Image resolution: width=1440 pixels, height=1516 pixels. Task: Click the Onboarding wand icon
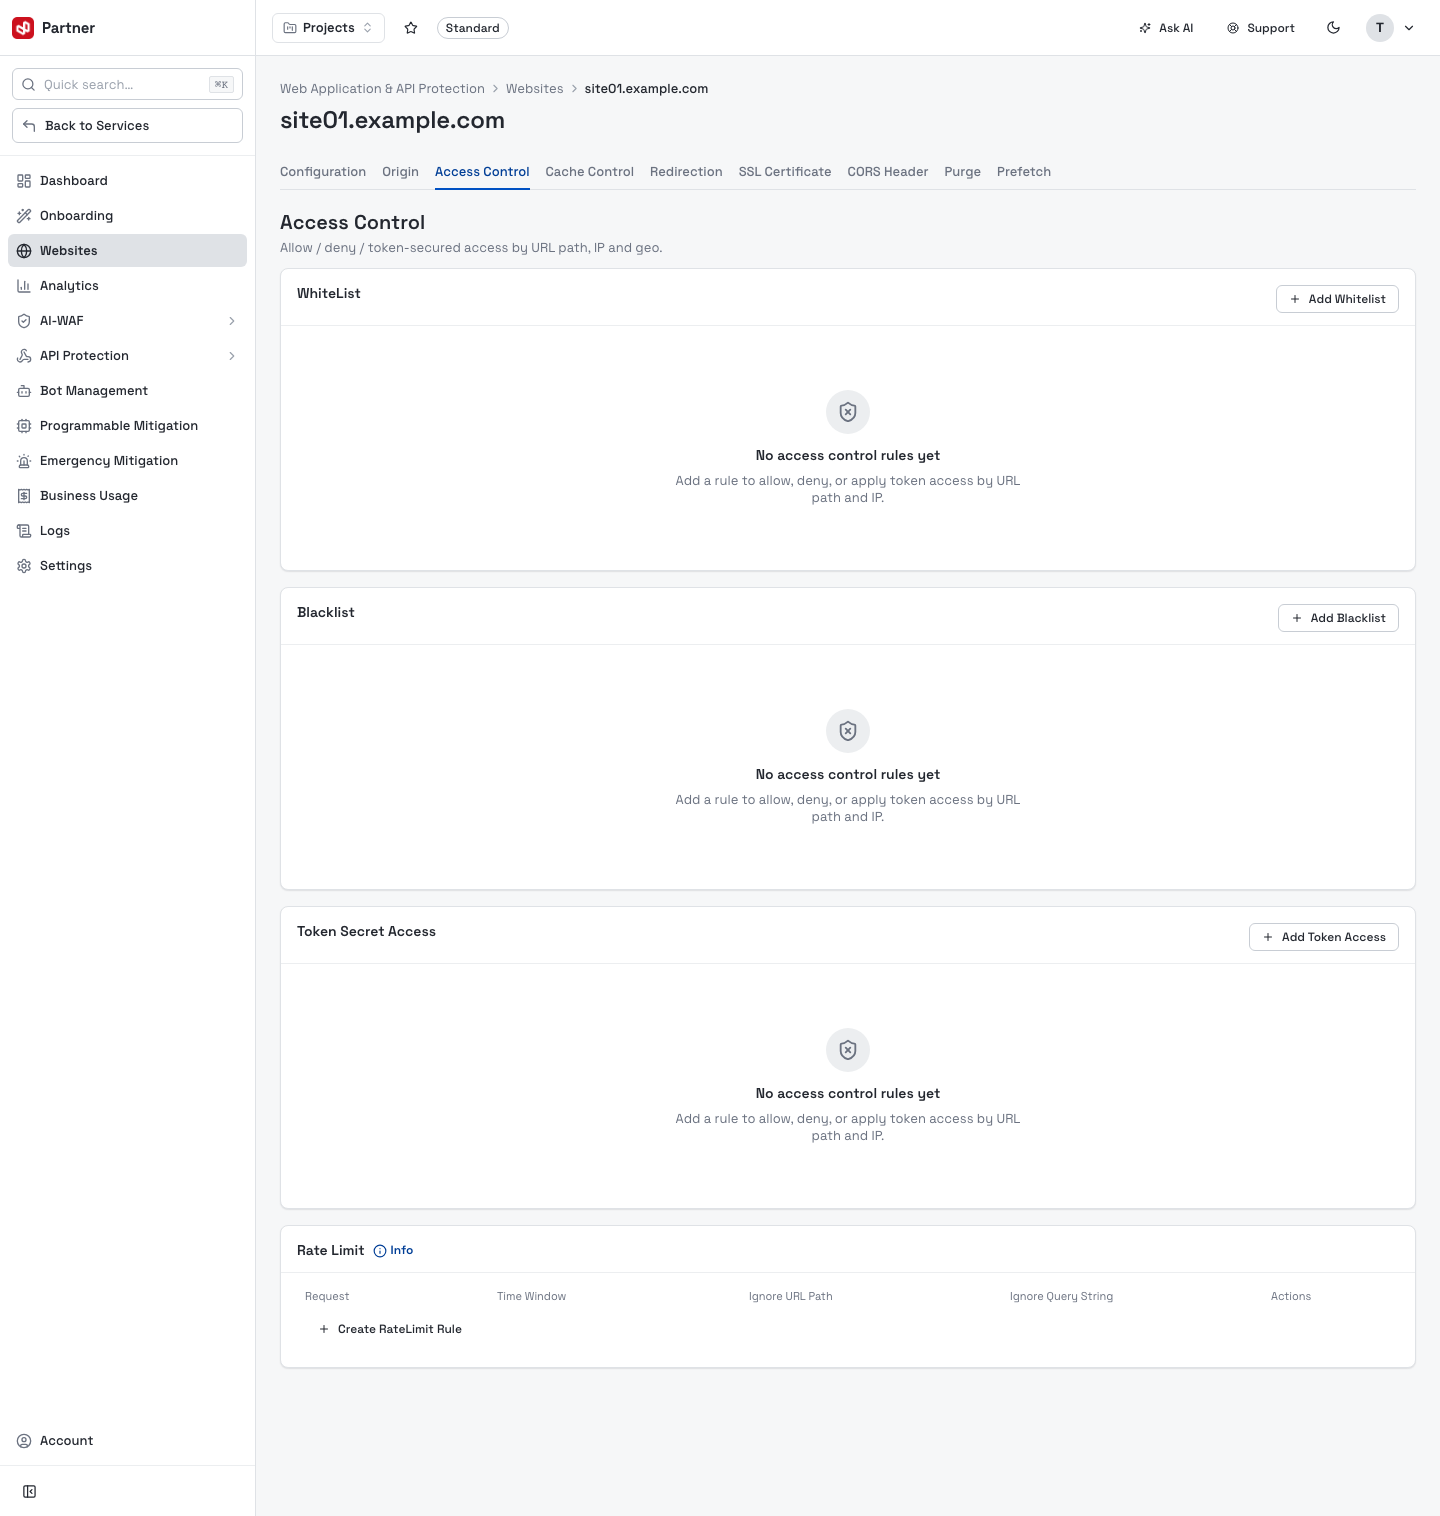coord(24,216)
